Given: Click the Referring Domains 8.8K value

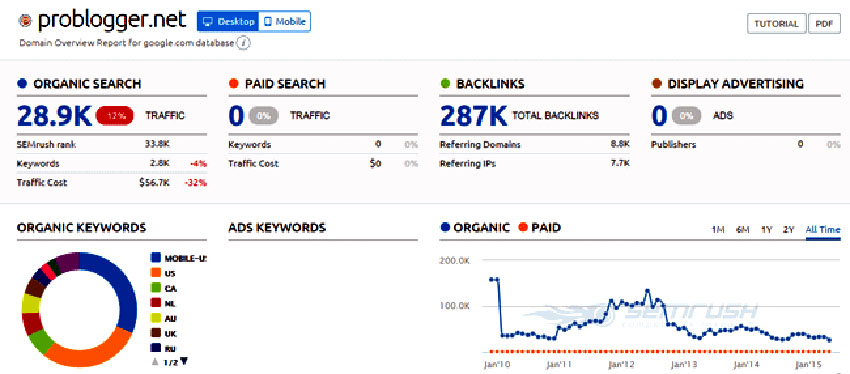Looking at the screenshot, I should 620,145.
